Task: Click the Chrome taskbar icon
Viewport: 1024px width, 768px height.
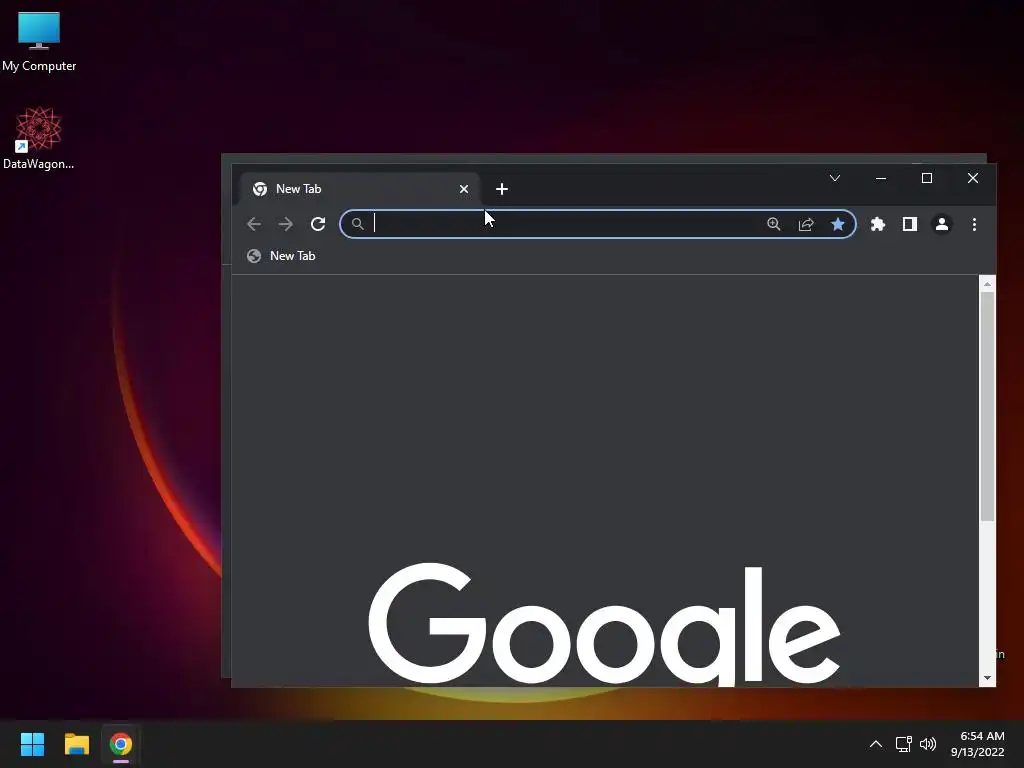Action: pyautogui.click(x=121, y=744)
